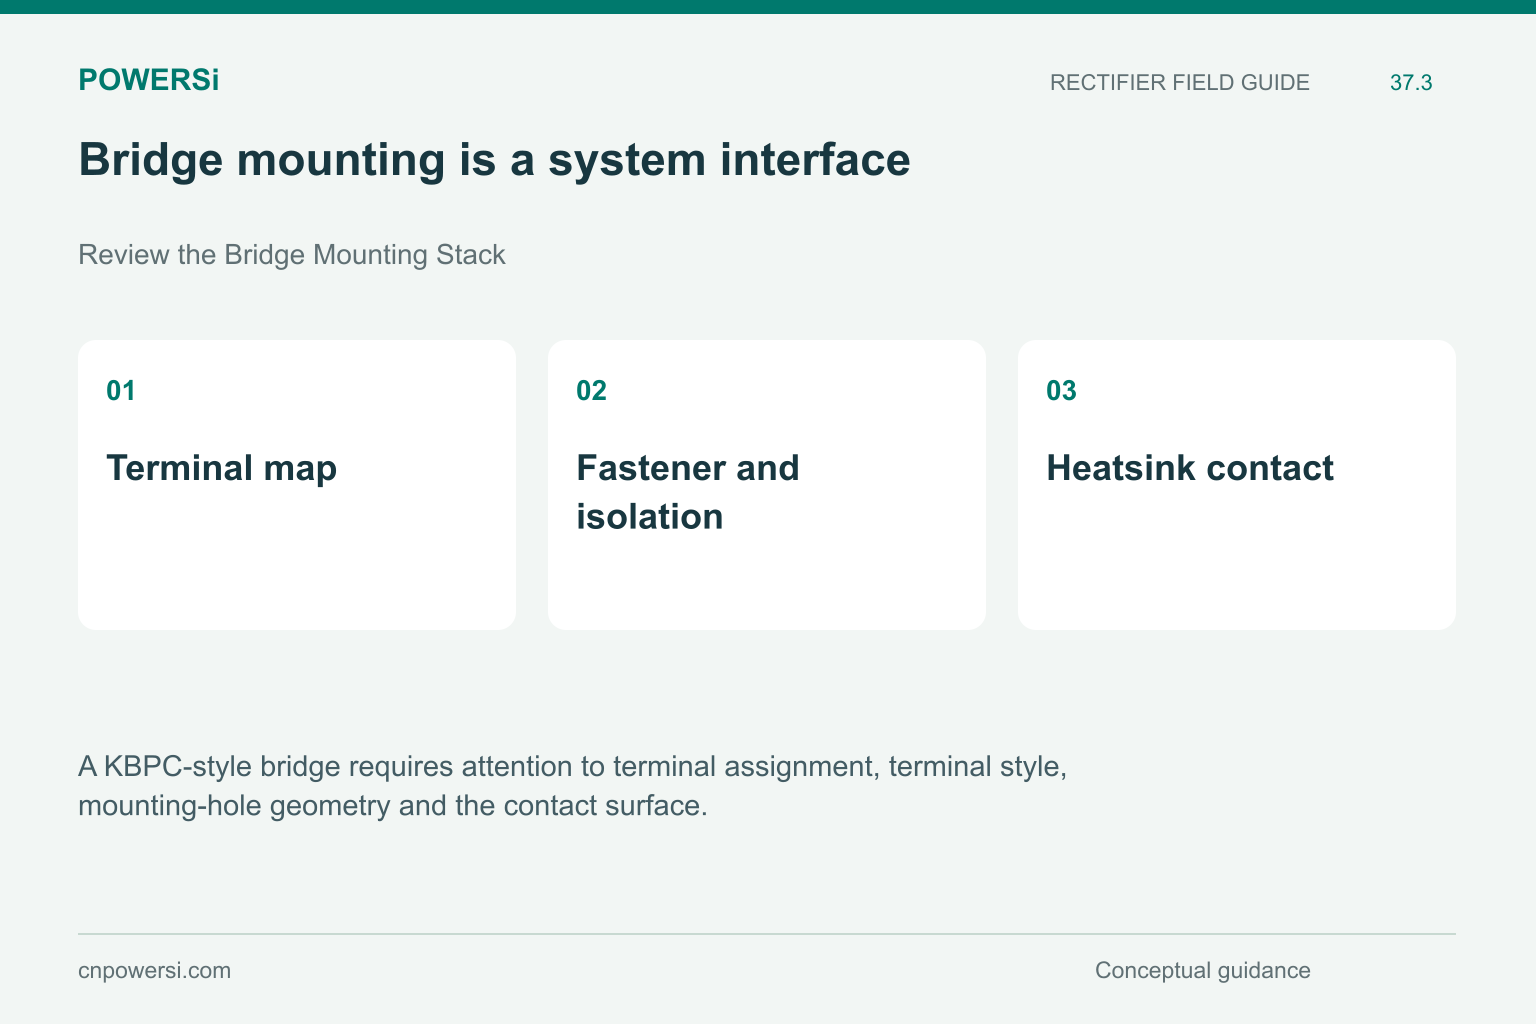The image size is (1536, 1024).
Task: Select the RECTIFIER FIELD GUIDE header label
Action: [x=1180, y=83]
